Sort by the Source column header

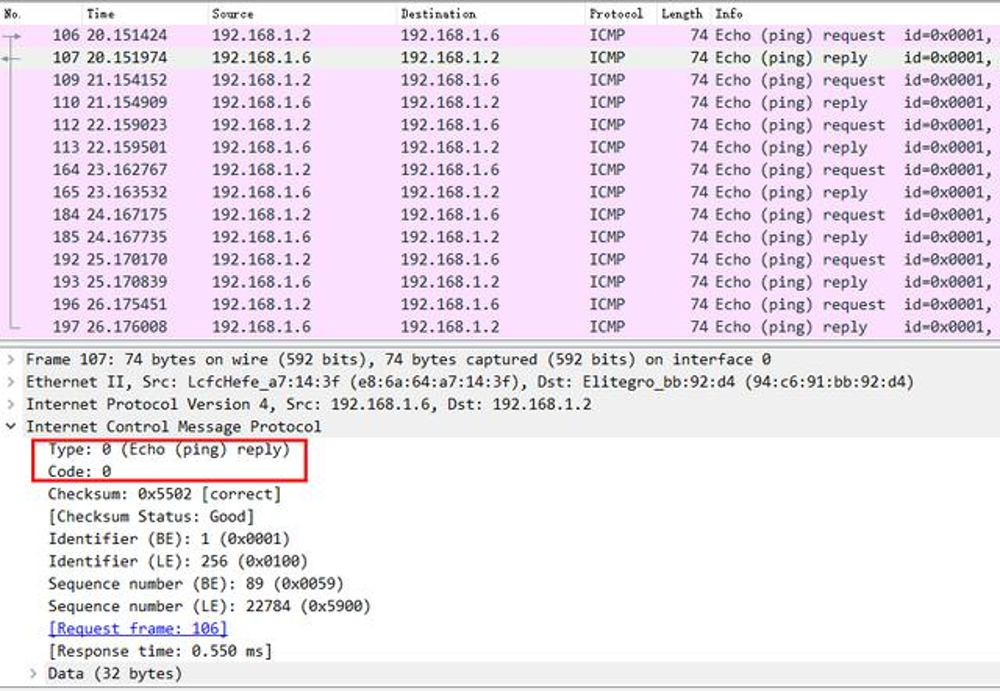pyautogui.click(x=233, y=14)
